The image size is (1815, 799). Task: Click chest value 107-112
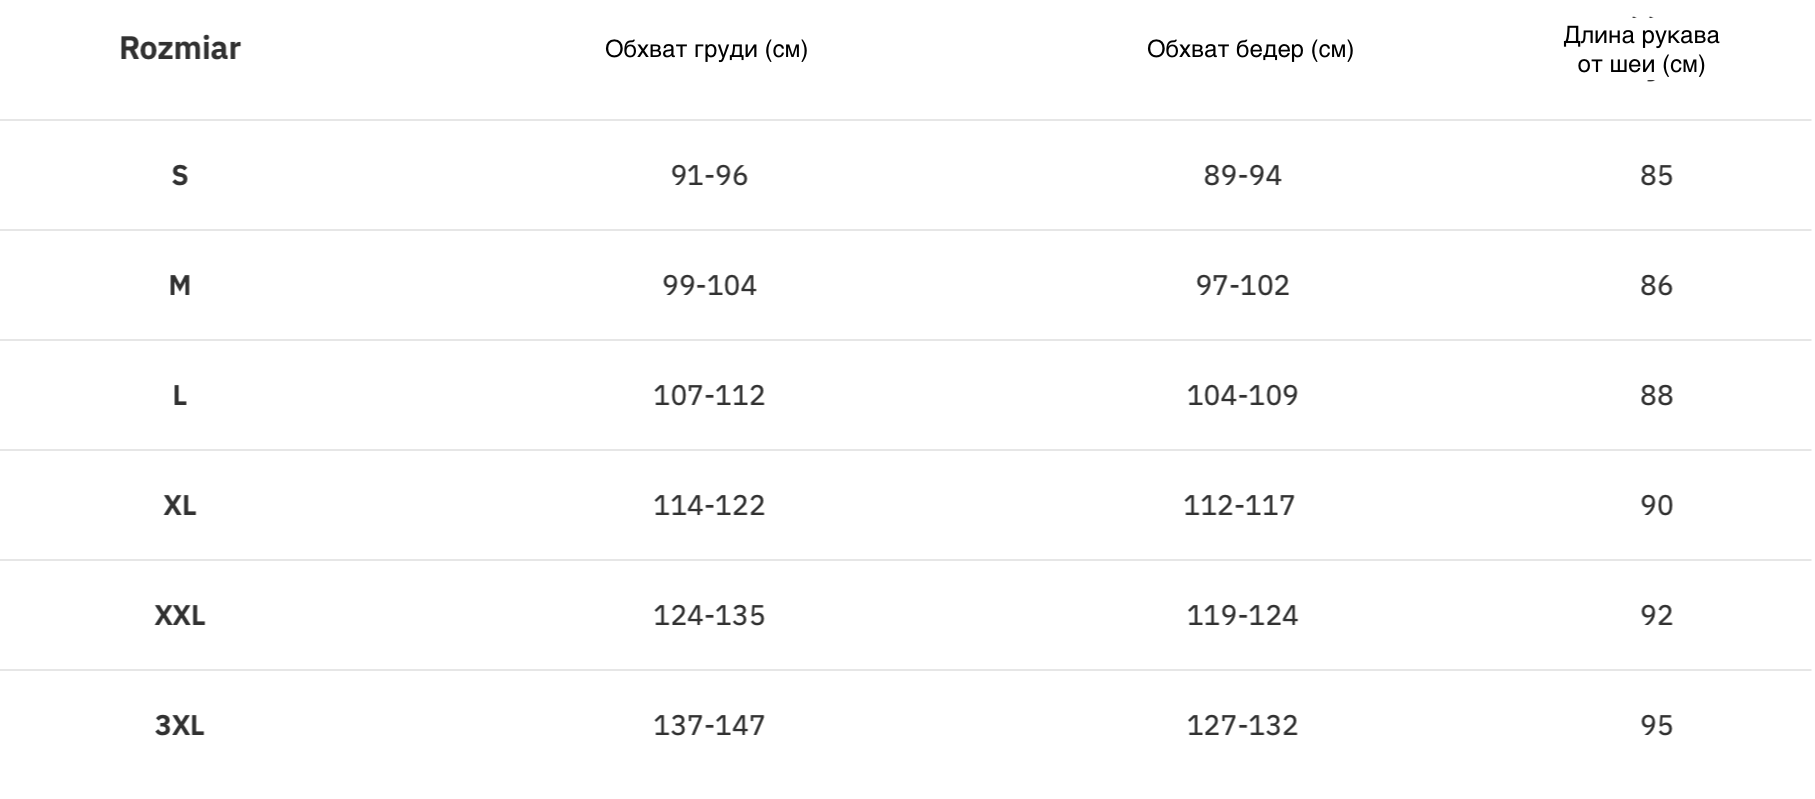[709, 396]
